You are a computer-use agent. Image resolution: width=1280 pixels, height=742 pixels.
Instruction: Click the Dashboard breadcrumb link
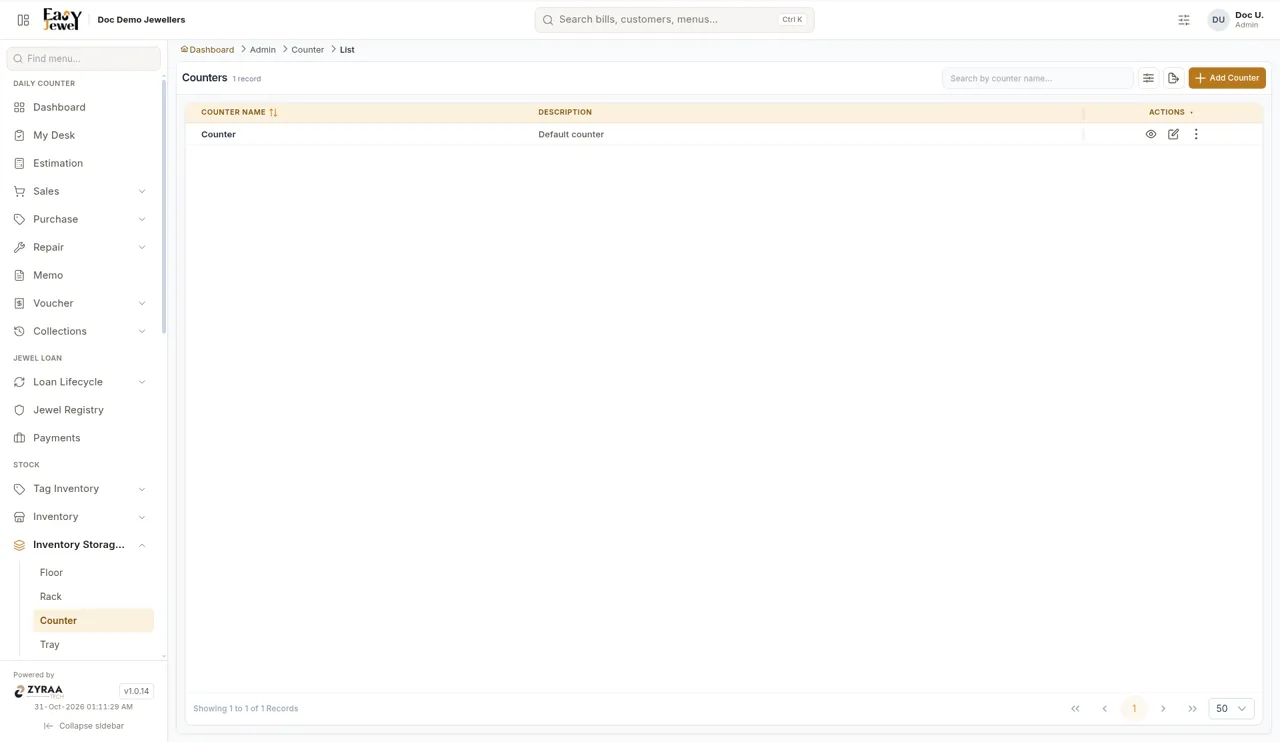tap(208, 50)
